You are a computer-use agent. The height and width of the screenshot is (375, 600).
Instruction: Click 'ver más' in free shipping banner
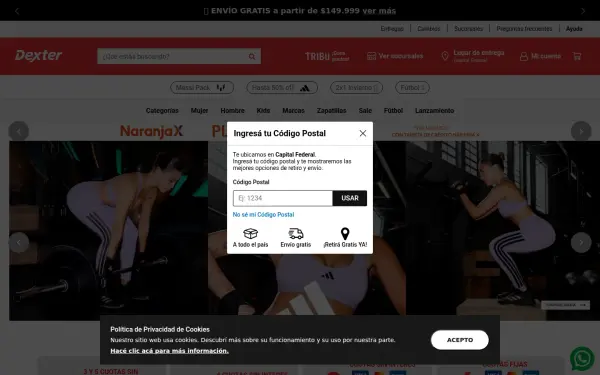point(379,11)
